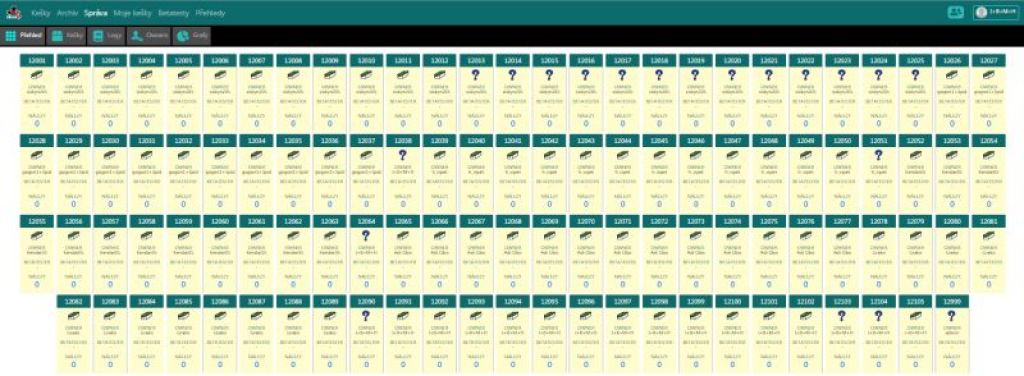This screenshot has height=376, width=1024.
Task: Open the Přehledy menu item
Action: [210, 13]
